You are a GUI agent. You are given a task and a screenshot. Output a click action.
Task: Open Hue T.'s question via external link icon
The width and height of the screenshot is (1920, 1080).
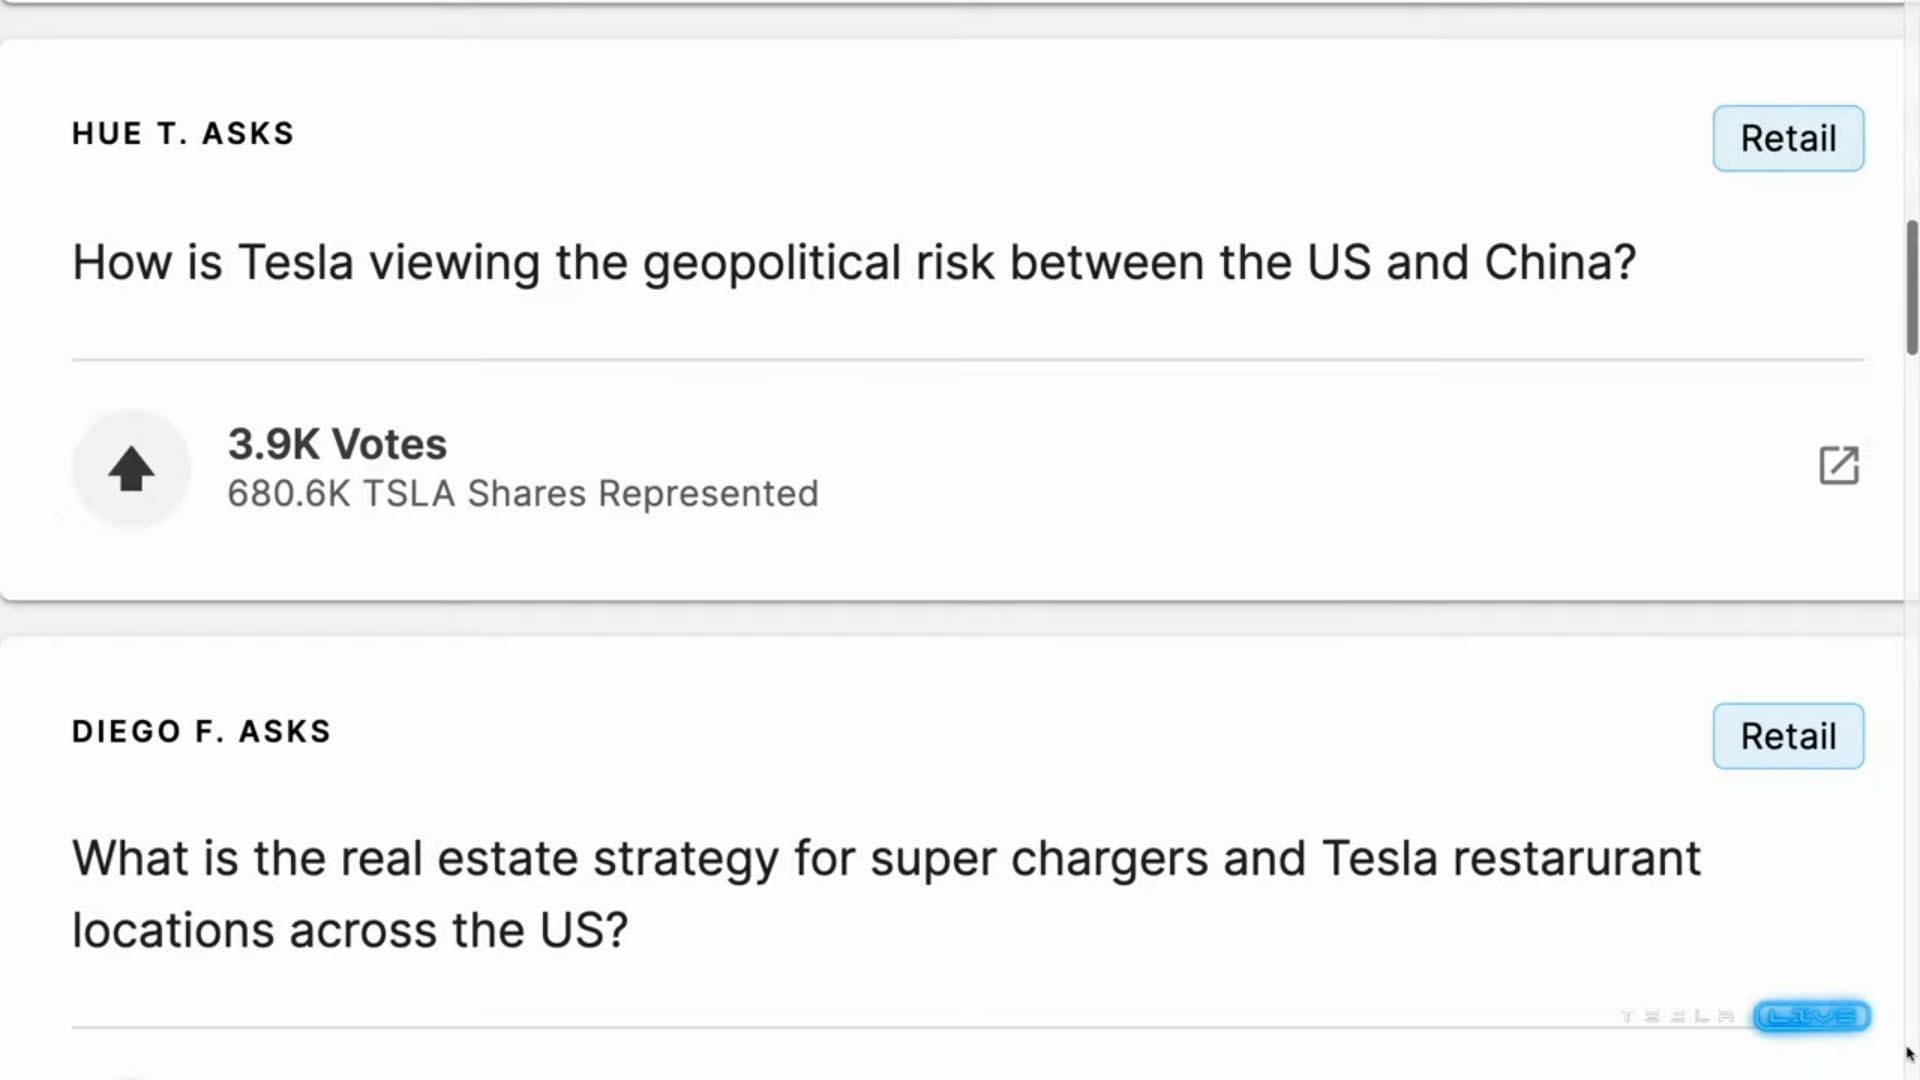[x=1838, y=466]
